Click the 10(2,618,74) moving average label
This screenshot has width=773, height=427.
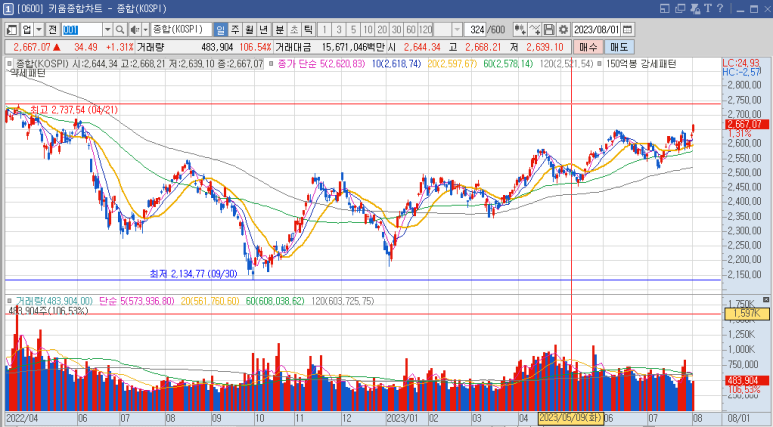coord(396,64)
